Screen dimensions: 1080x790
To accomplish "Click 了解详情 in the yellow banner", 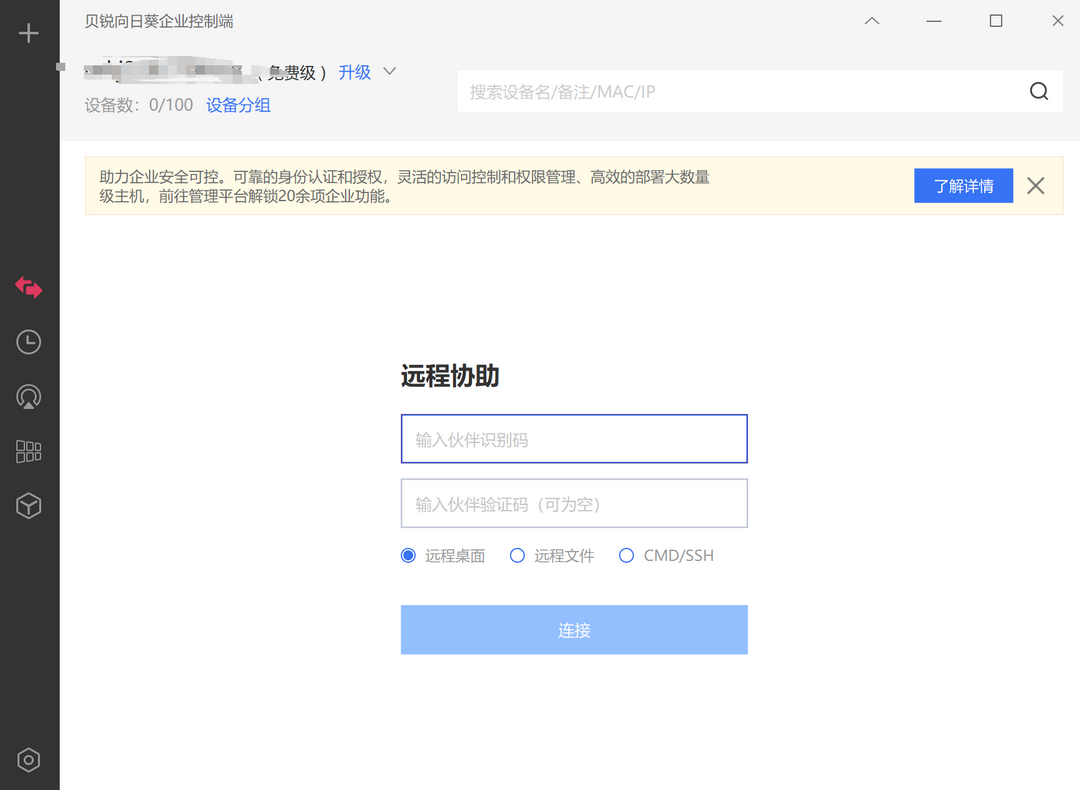I will click(963, 185).
